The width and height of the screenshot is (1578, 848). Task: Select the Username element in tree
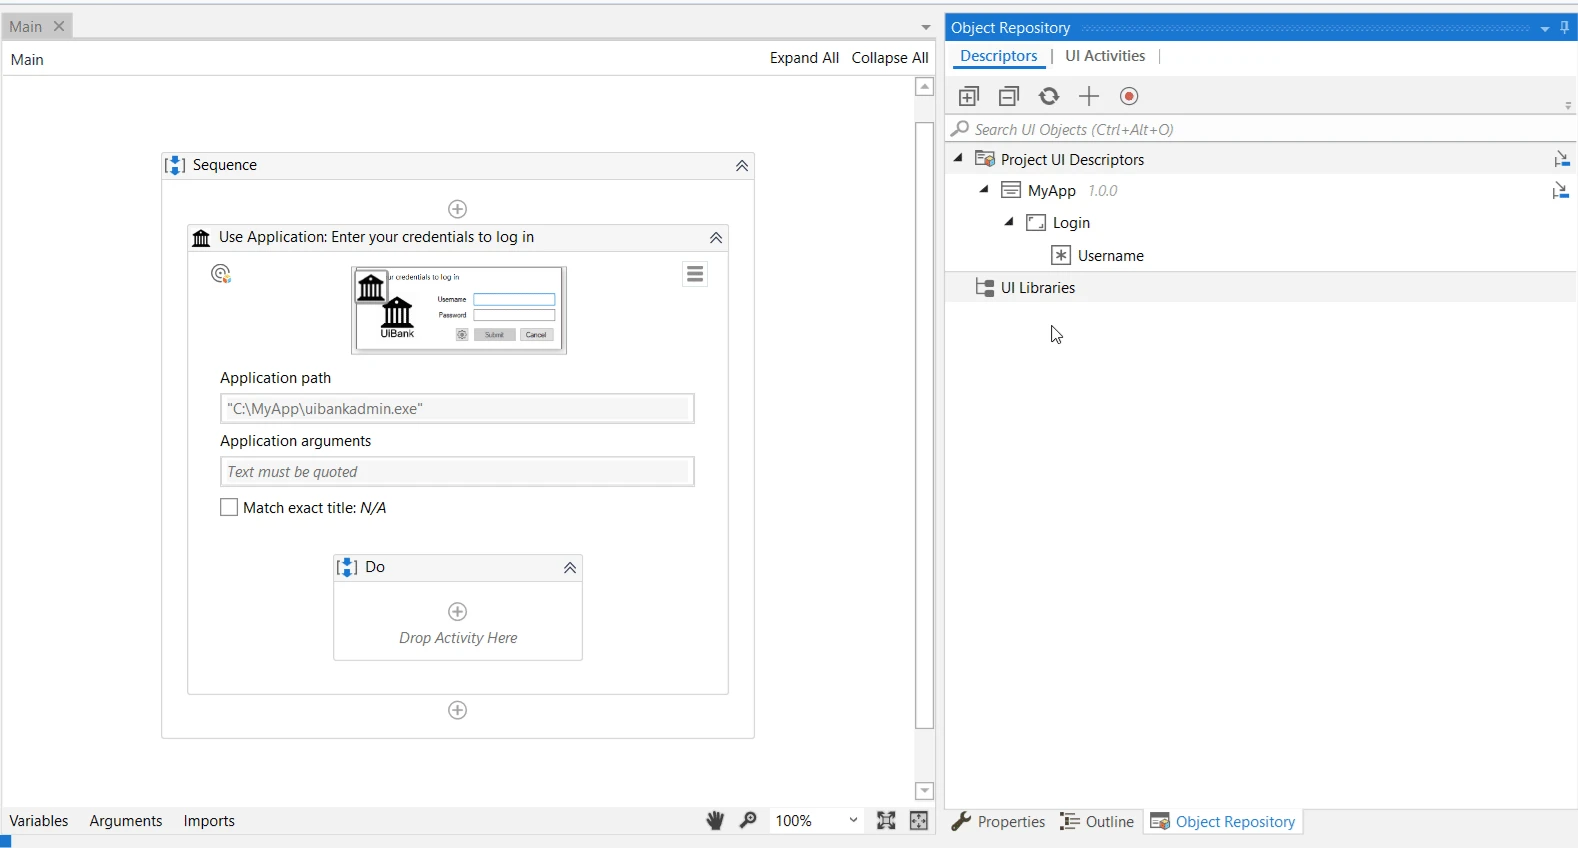pos(1111,256)
